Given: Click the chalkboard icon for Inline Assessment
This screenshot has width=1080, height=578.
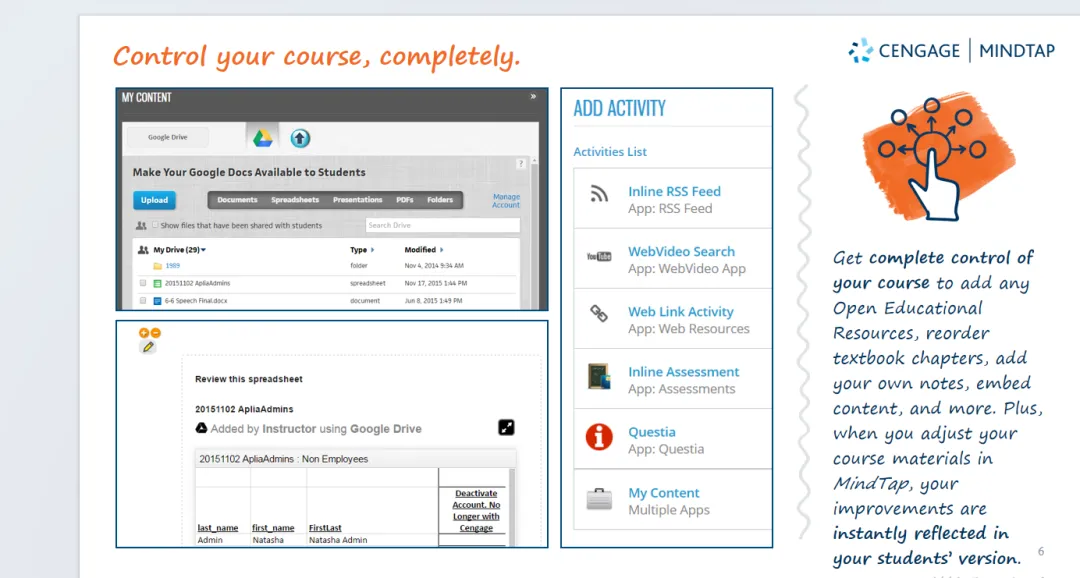Looking at the screenshot, I should point(599,376).
